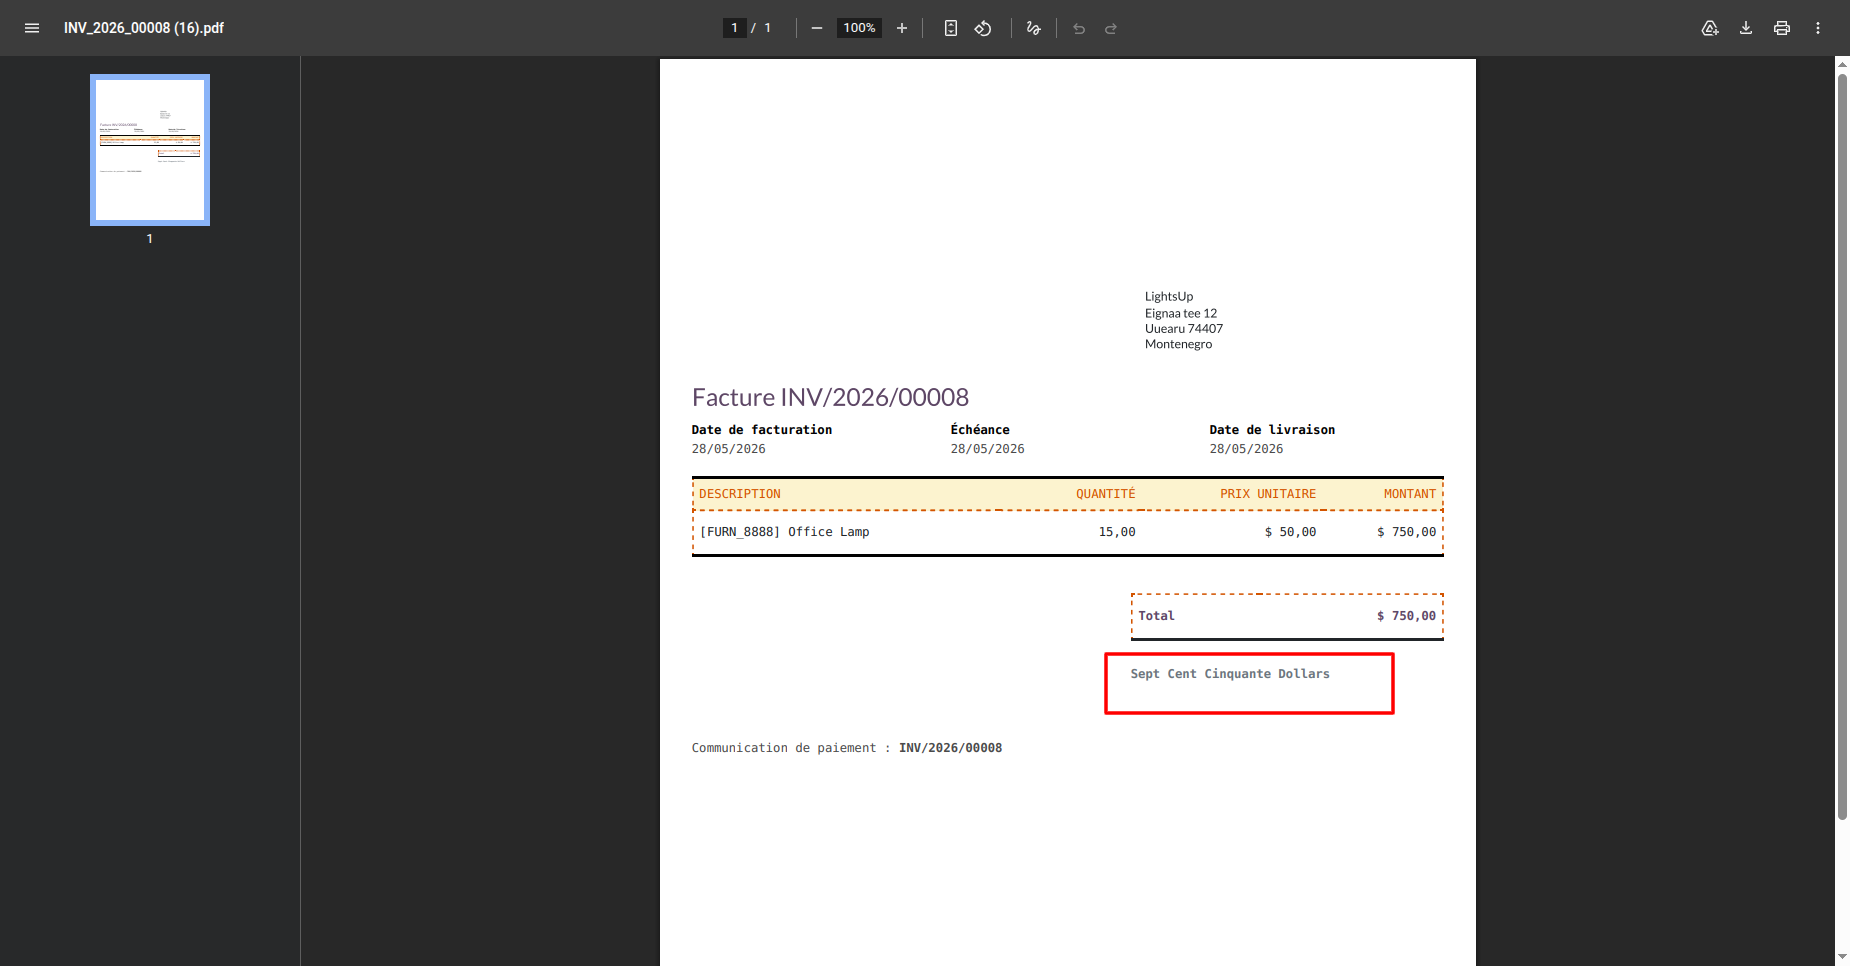Click the scroll down arrow
The image size is (1850, 966).
1842,957
